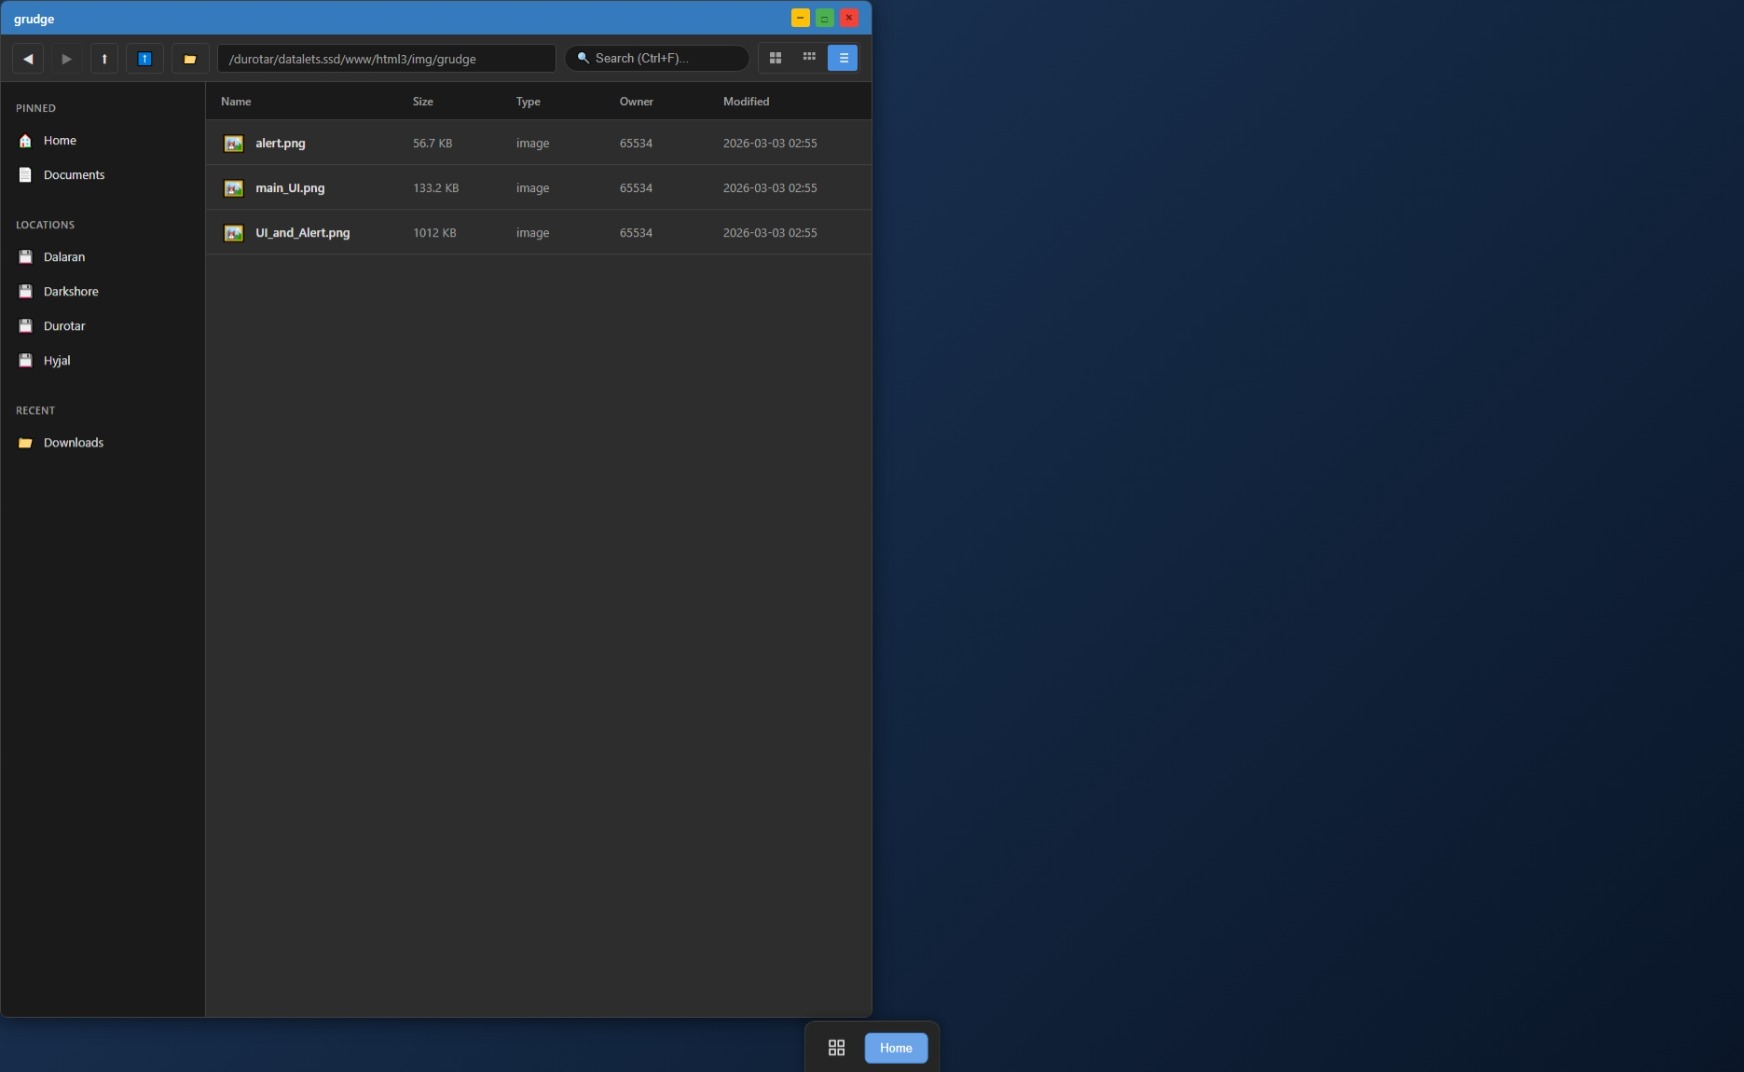Click the new folder toolbar icon
This screenshot has height=1072, width=1744.
pos(190,59)
